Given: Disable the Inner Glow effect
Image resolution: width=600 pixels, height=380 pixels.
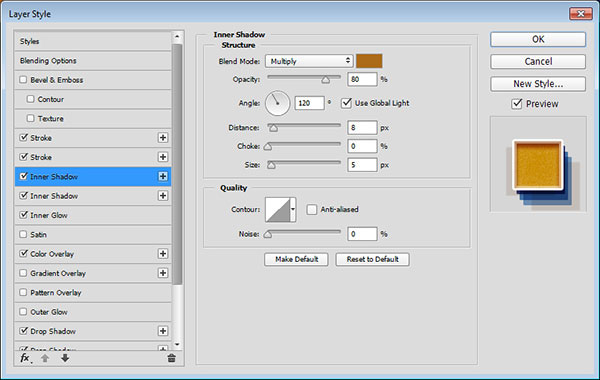Looking at the screenshot, I should point(23,215).
